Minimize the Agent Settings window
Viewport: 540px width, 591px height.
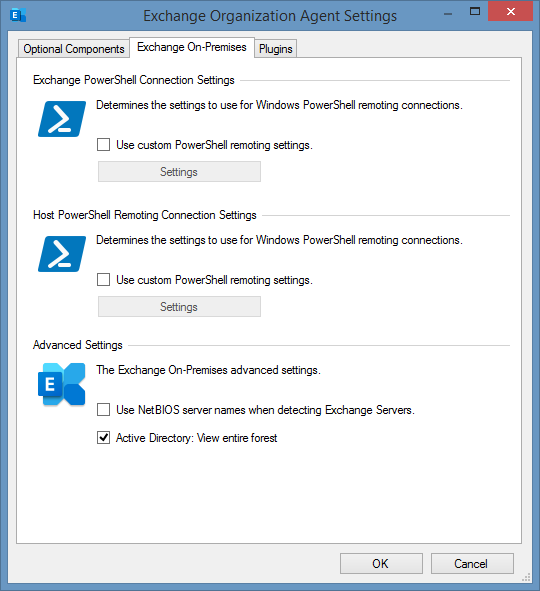pyautogui.click(x=448, y=14)
